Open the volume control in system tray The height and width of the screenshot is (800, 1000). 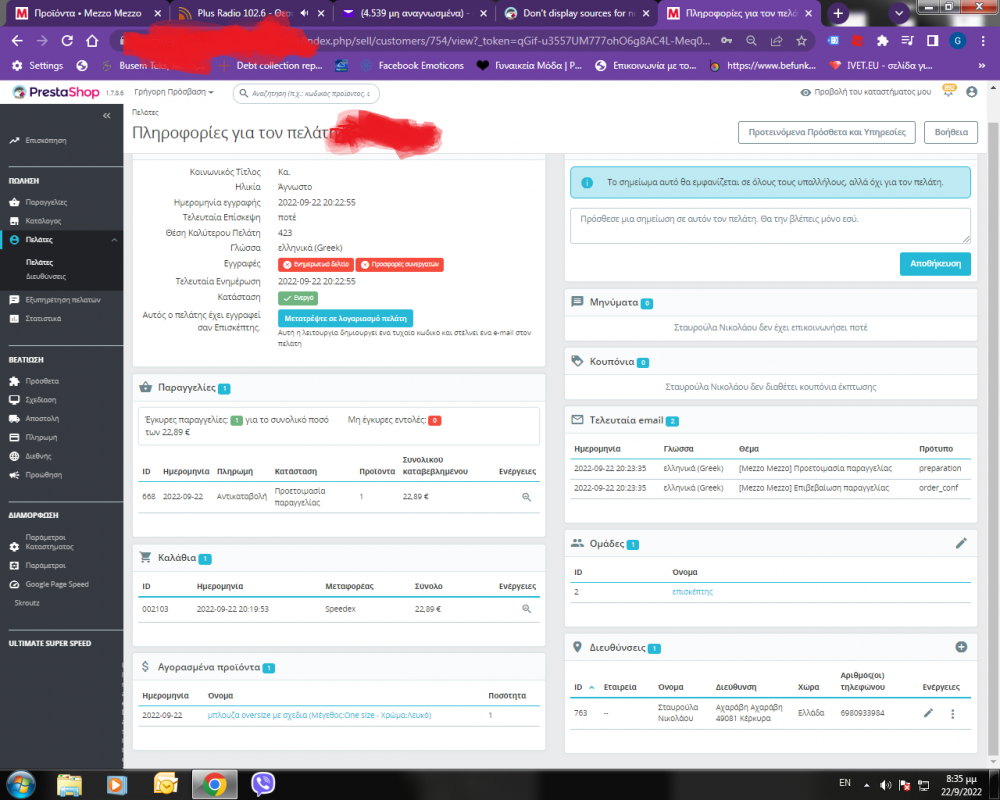(x=885, y=785)
